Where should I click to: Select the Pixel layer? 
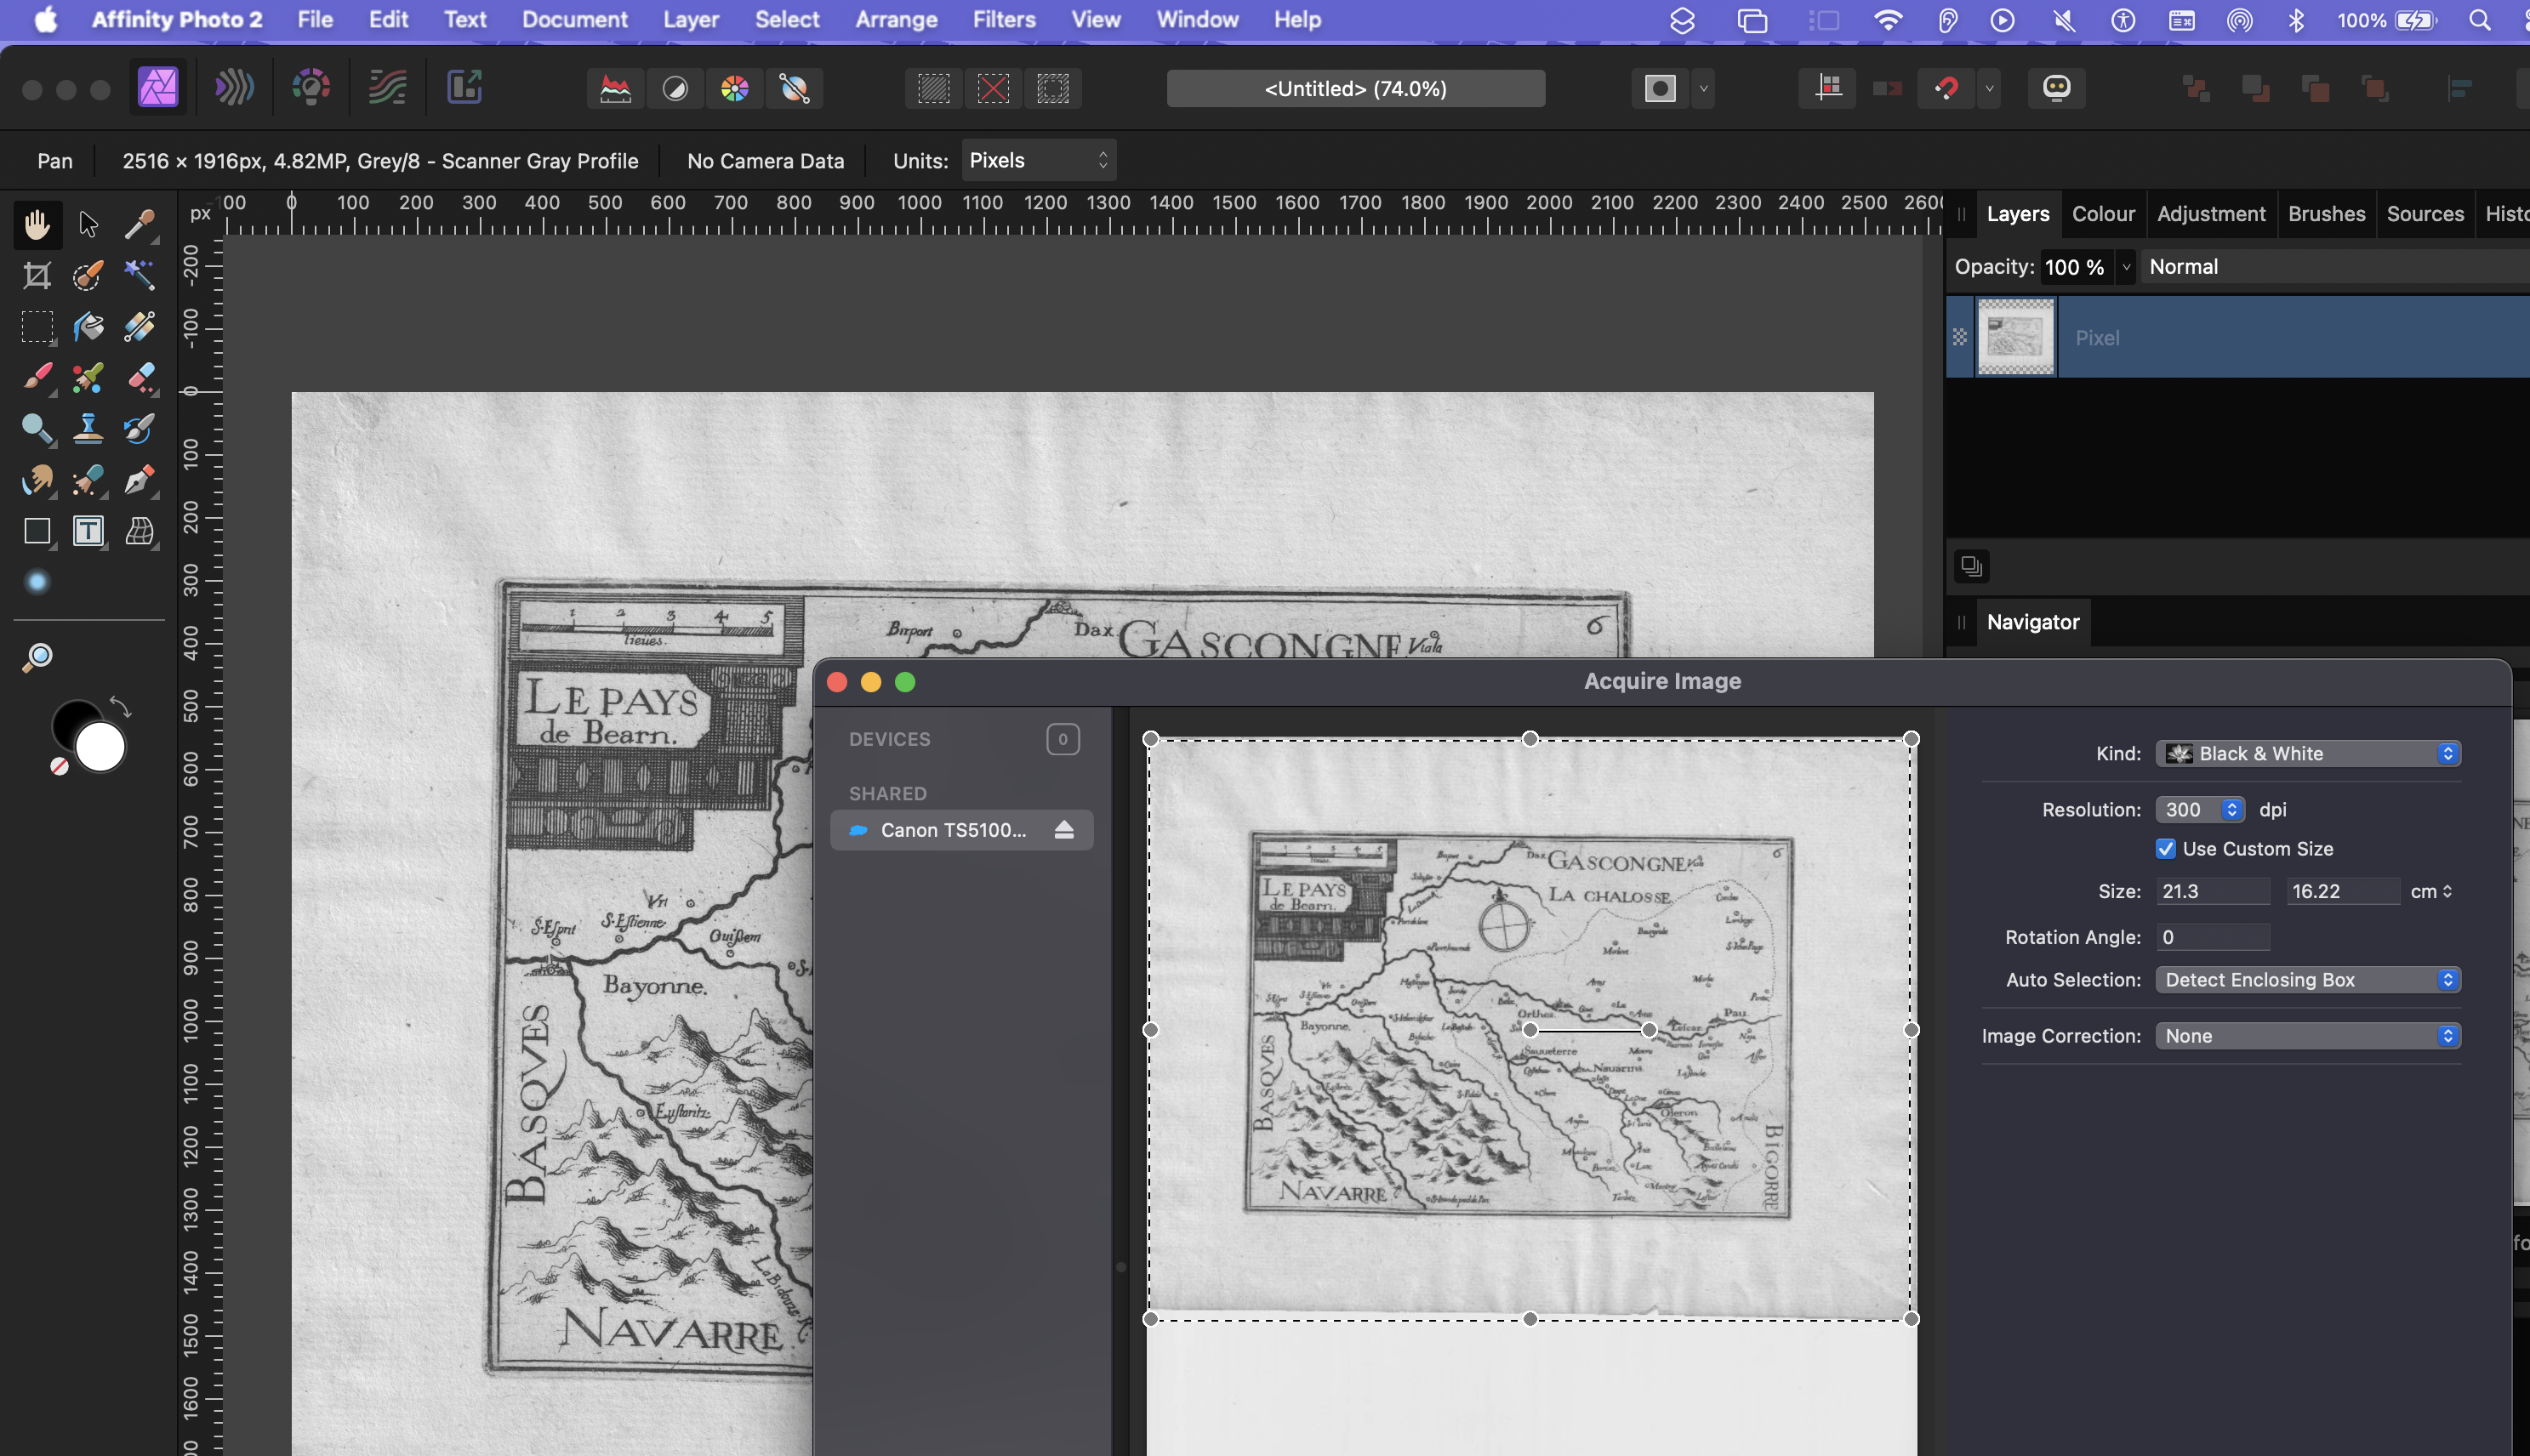tap(2237, 338)
